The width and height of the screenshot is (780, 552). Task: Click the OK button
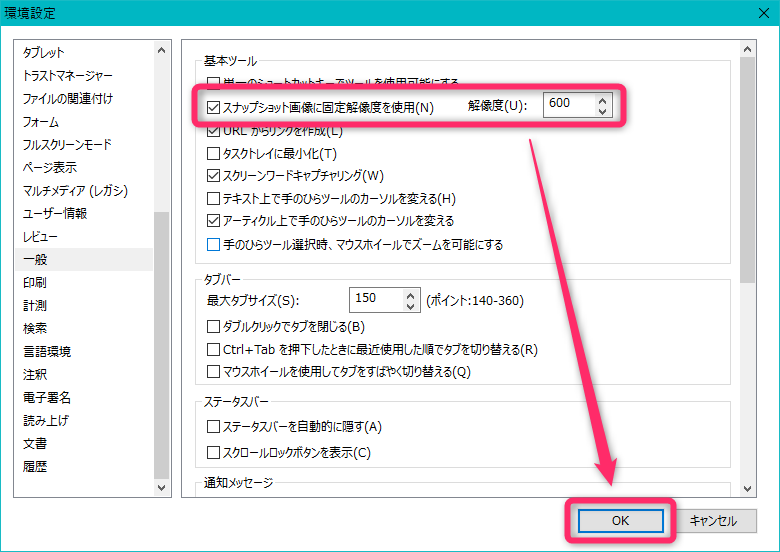point(621,520)
